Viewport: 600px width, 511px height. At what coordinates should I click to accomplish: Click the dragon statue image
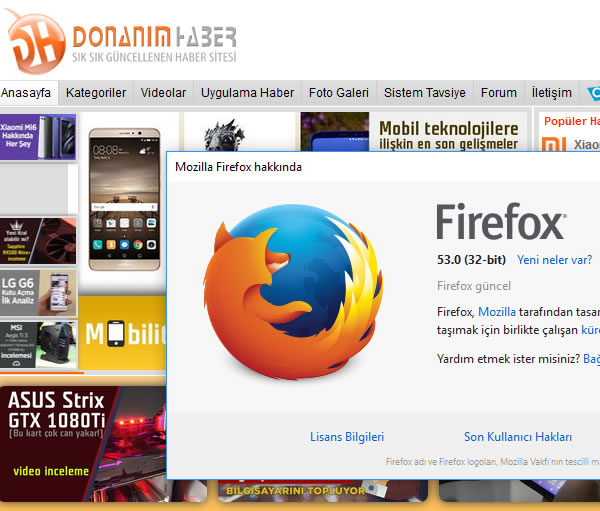224,135
